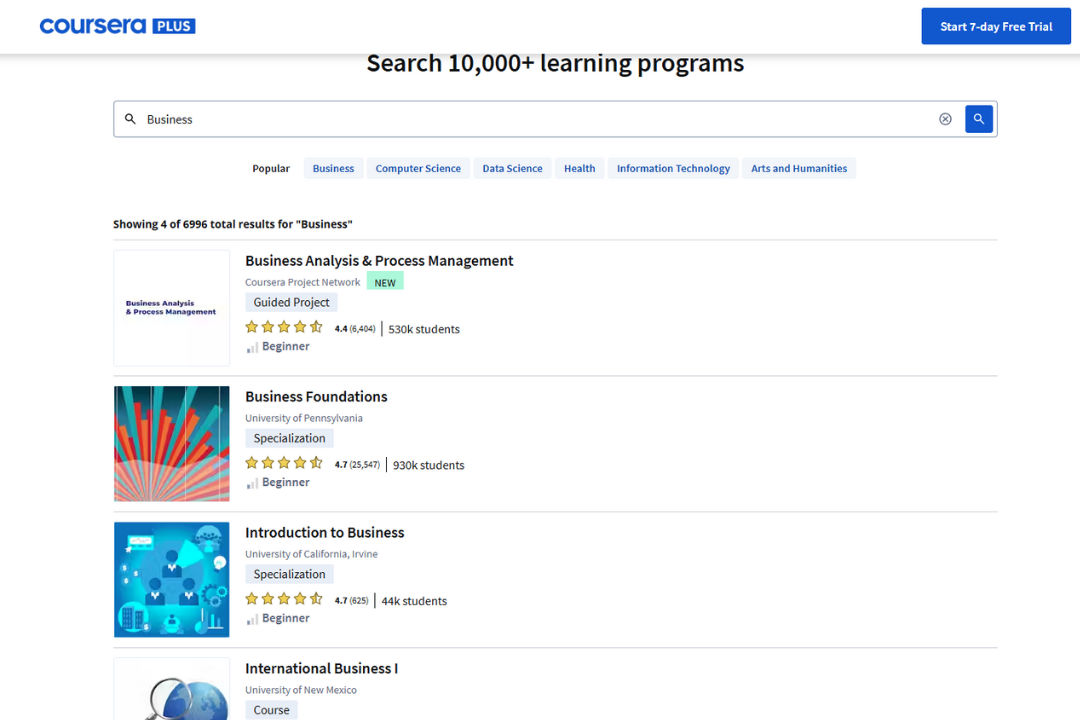Click the NEW badge on Business Analysis & Process Management
1080x720 pixels.
tap(385, 281)
